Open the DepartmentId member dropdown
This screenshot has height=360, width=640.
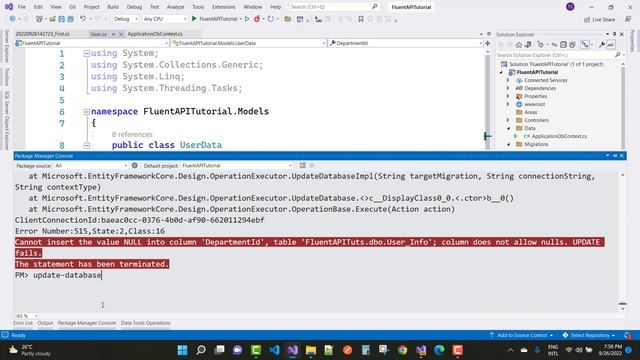(x=405, y=43)
